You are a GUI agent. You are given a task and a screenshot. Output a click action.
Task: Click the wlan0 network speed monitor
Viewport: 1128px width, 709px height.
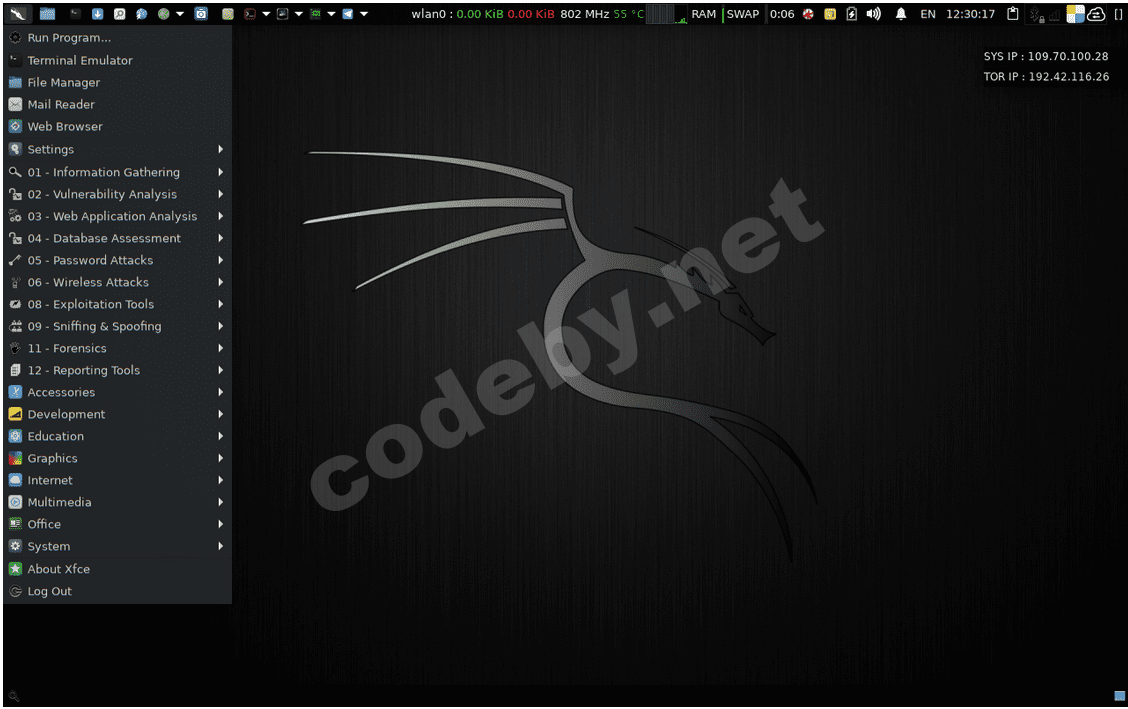point(483,14)
